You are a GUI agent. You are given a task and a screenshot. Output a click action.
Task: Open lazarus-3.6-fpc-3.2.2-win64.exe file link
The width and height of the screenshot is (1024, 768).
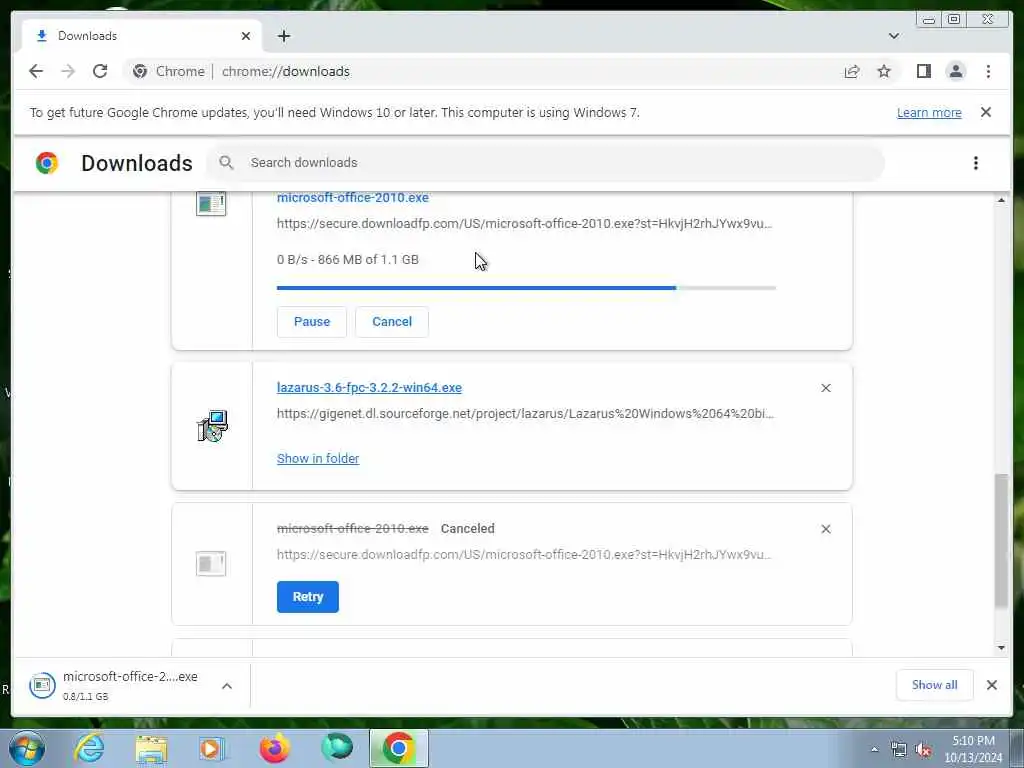click(369, 387)
